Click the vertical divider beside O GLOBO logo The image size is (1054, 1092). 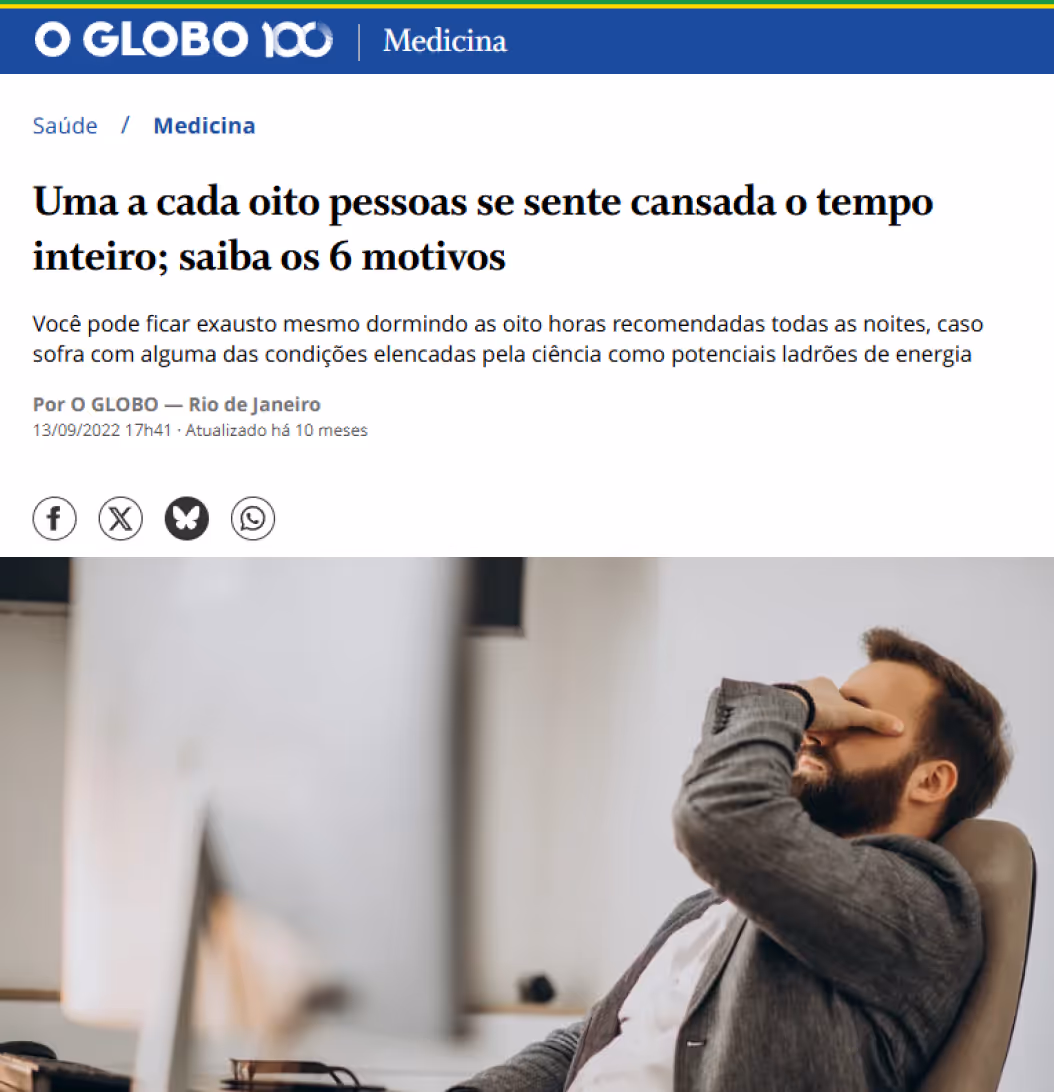(x=359, y=42)
